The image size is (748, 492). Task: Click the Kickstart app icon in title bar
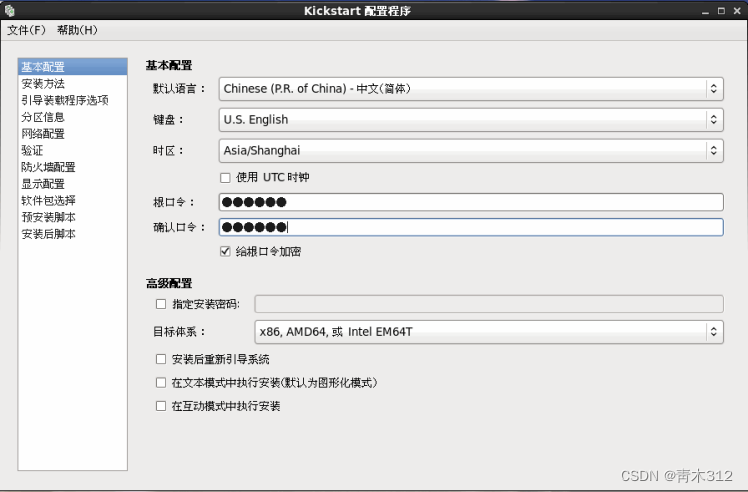[10, 10]
